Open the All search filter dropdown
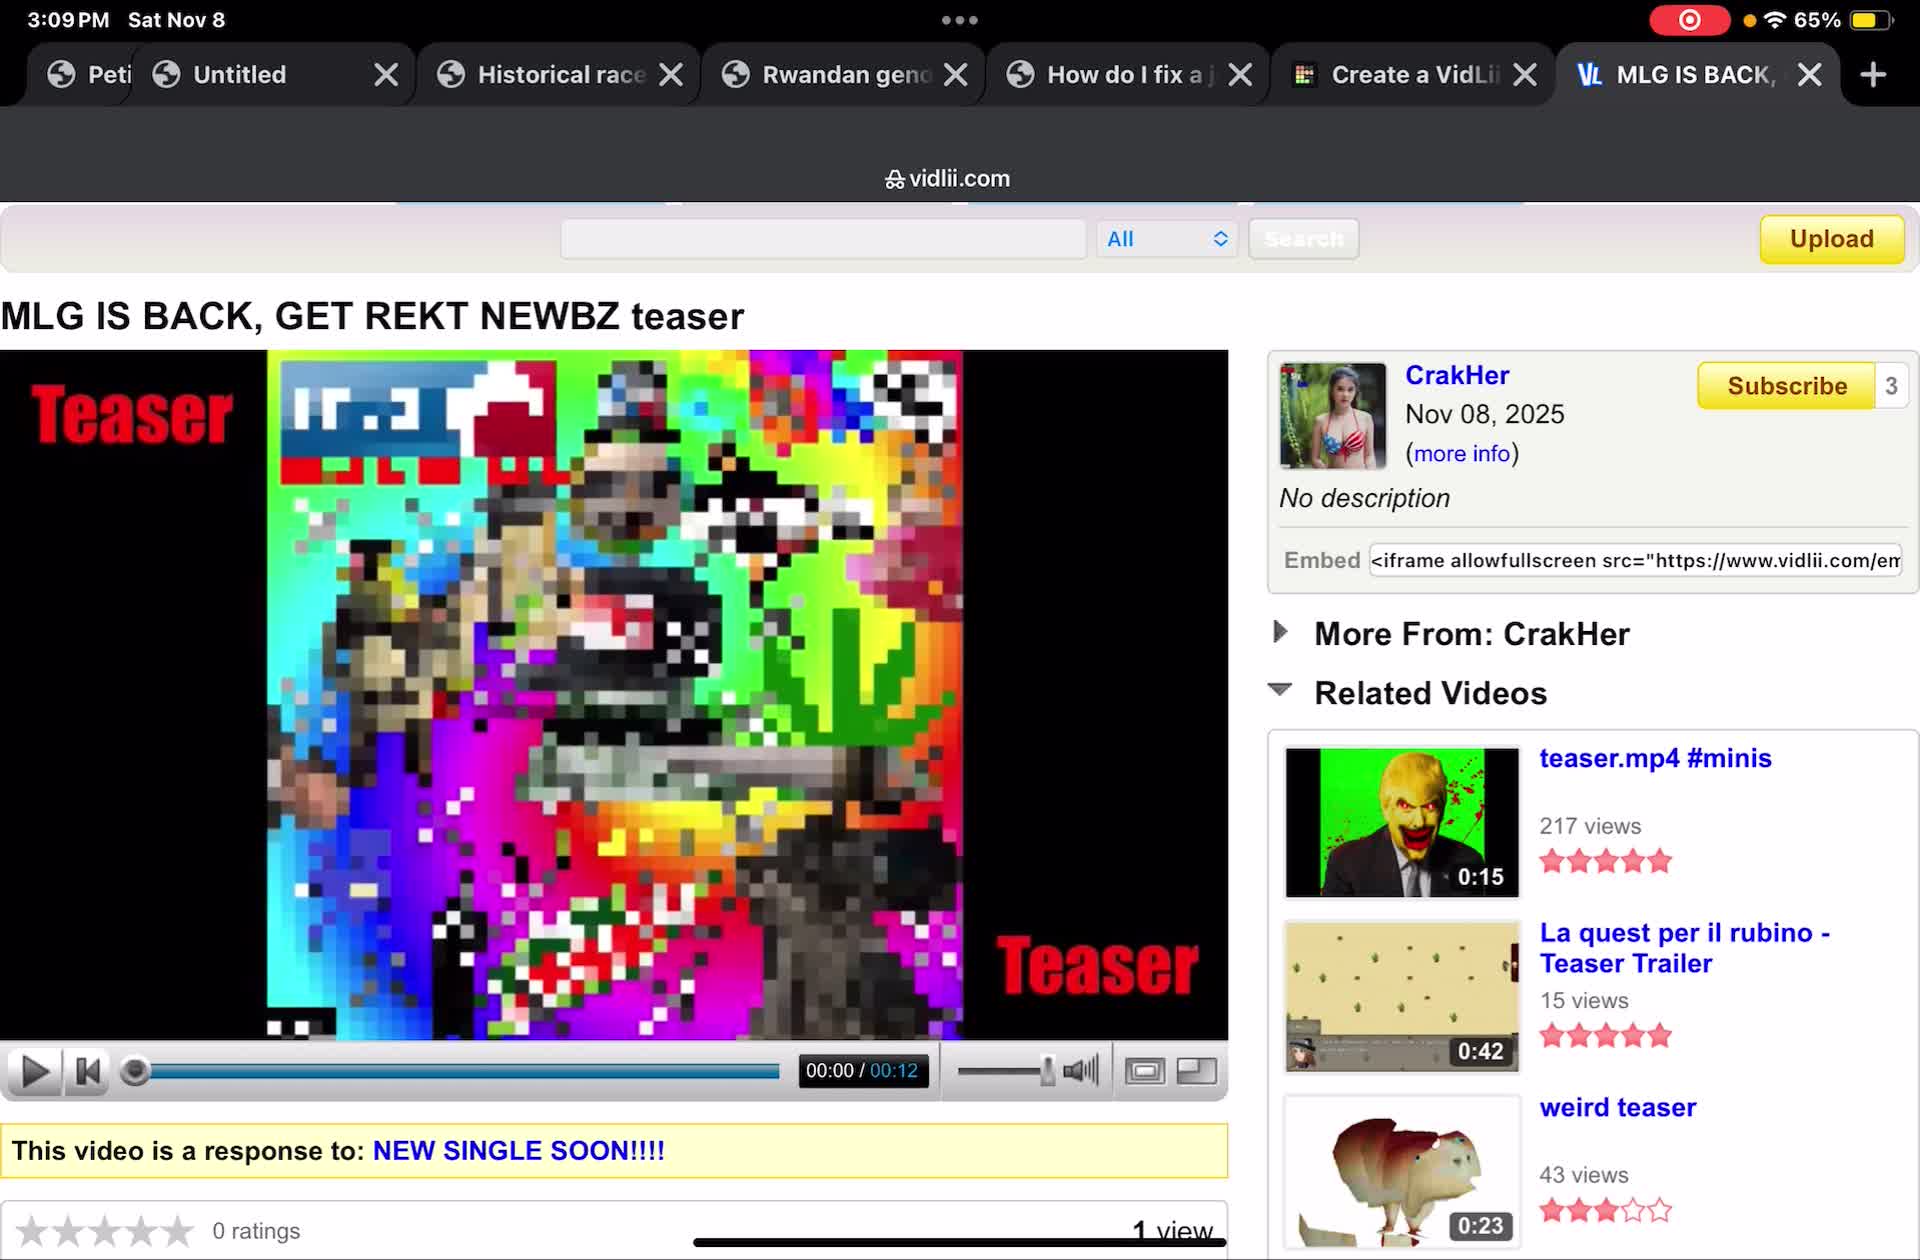 point(1166,239)
